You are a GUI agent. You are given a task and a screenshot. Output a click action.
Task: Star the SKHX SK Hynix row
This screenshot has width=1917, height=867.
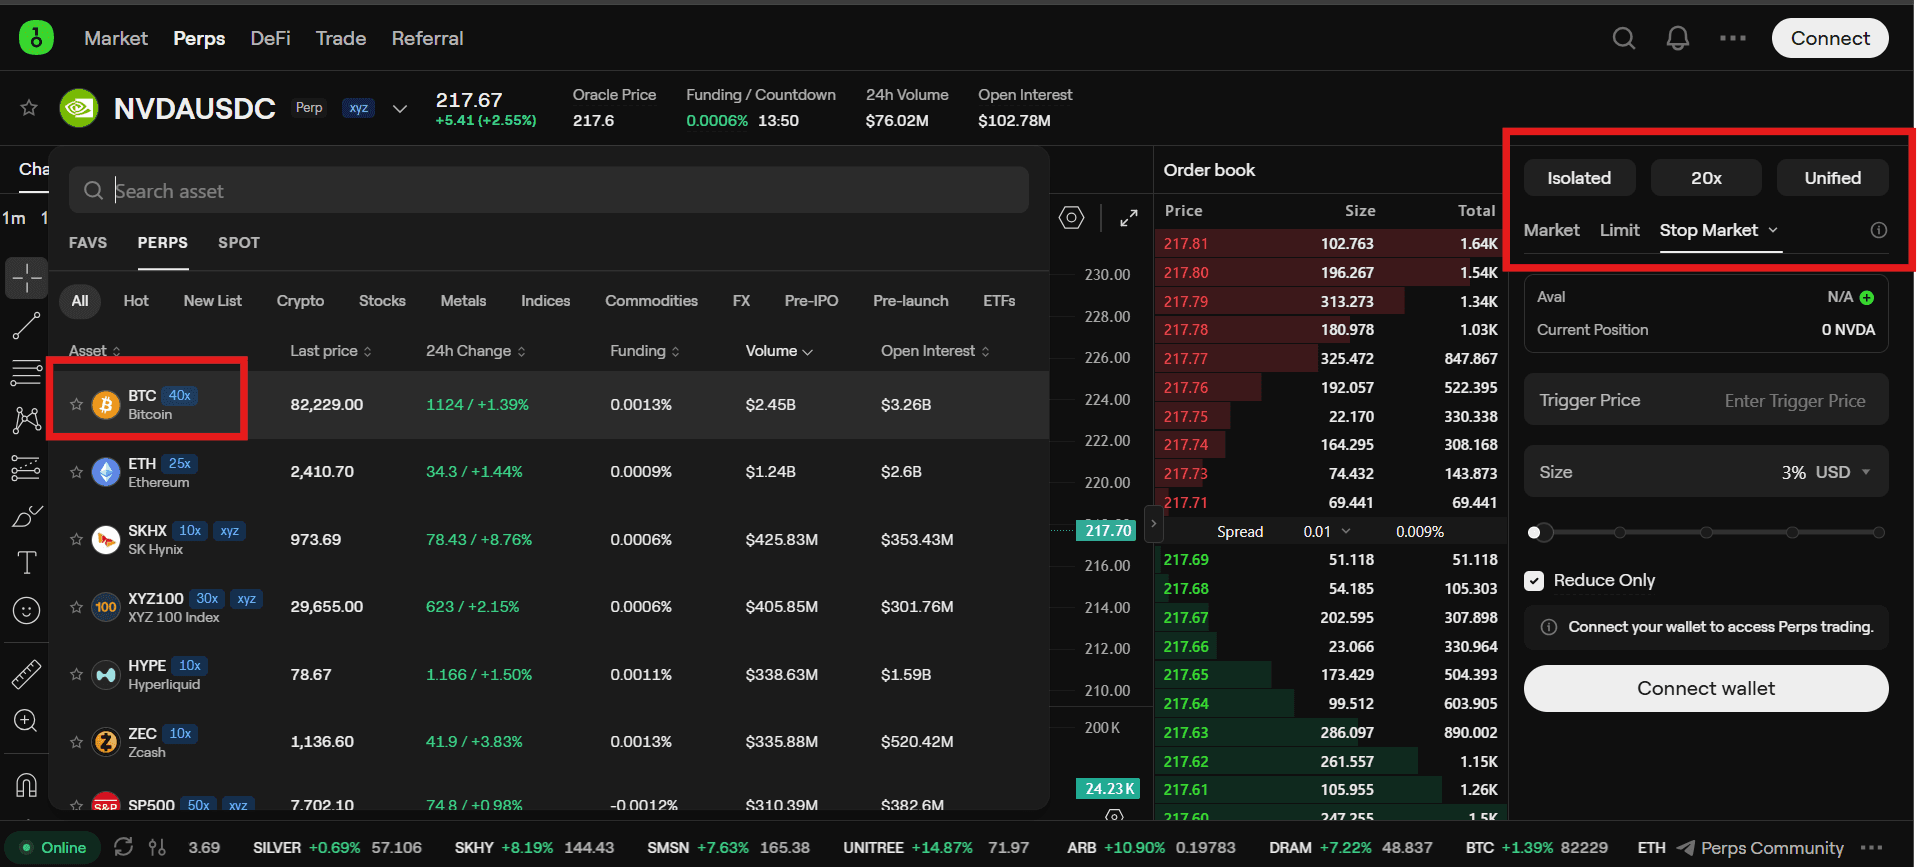76,539
